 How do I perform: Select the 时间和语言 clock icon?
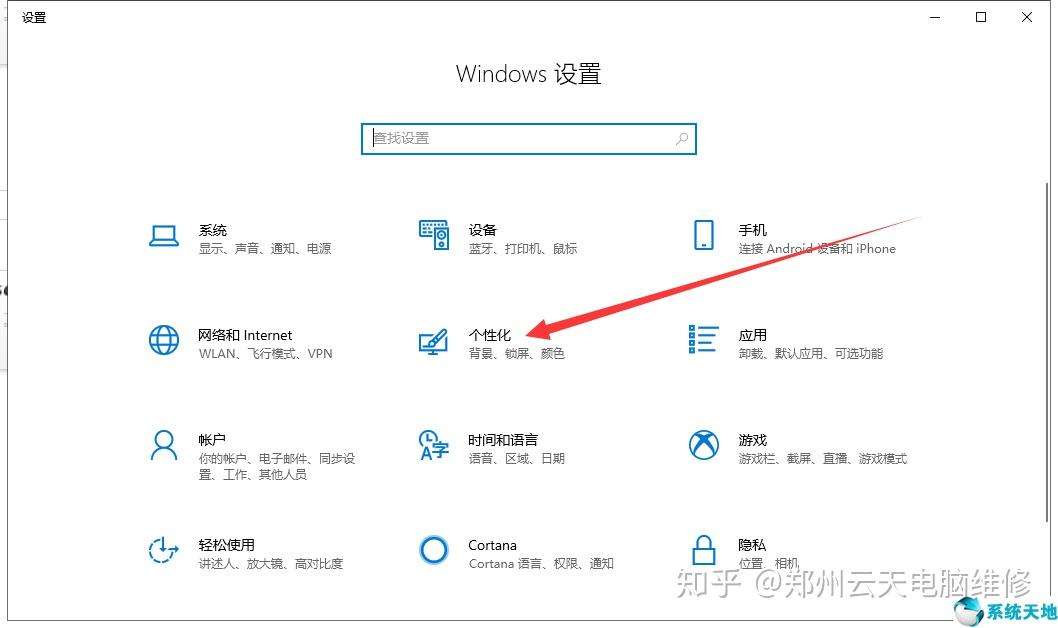click(x=434, y=445)
